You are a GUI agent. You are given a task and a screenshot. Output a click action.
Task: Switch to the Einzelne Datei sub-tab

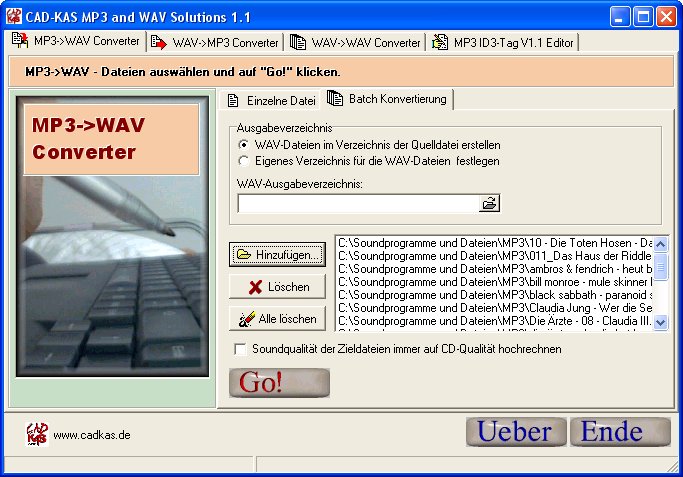(270, 100)
